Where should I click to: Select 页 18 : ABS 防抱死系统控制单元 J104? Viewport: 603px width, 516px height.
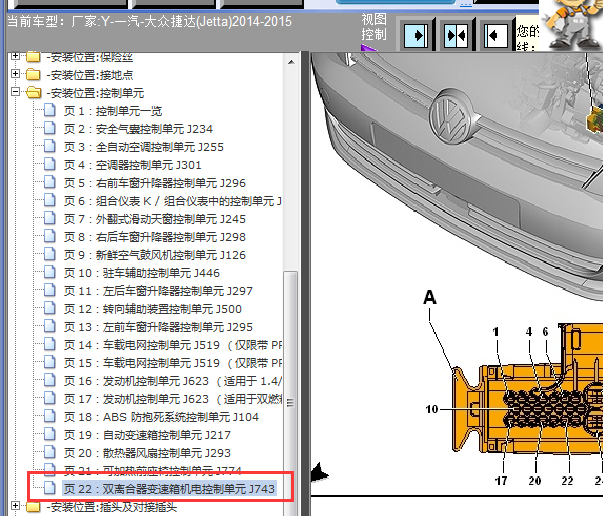pos(161,417)
